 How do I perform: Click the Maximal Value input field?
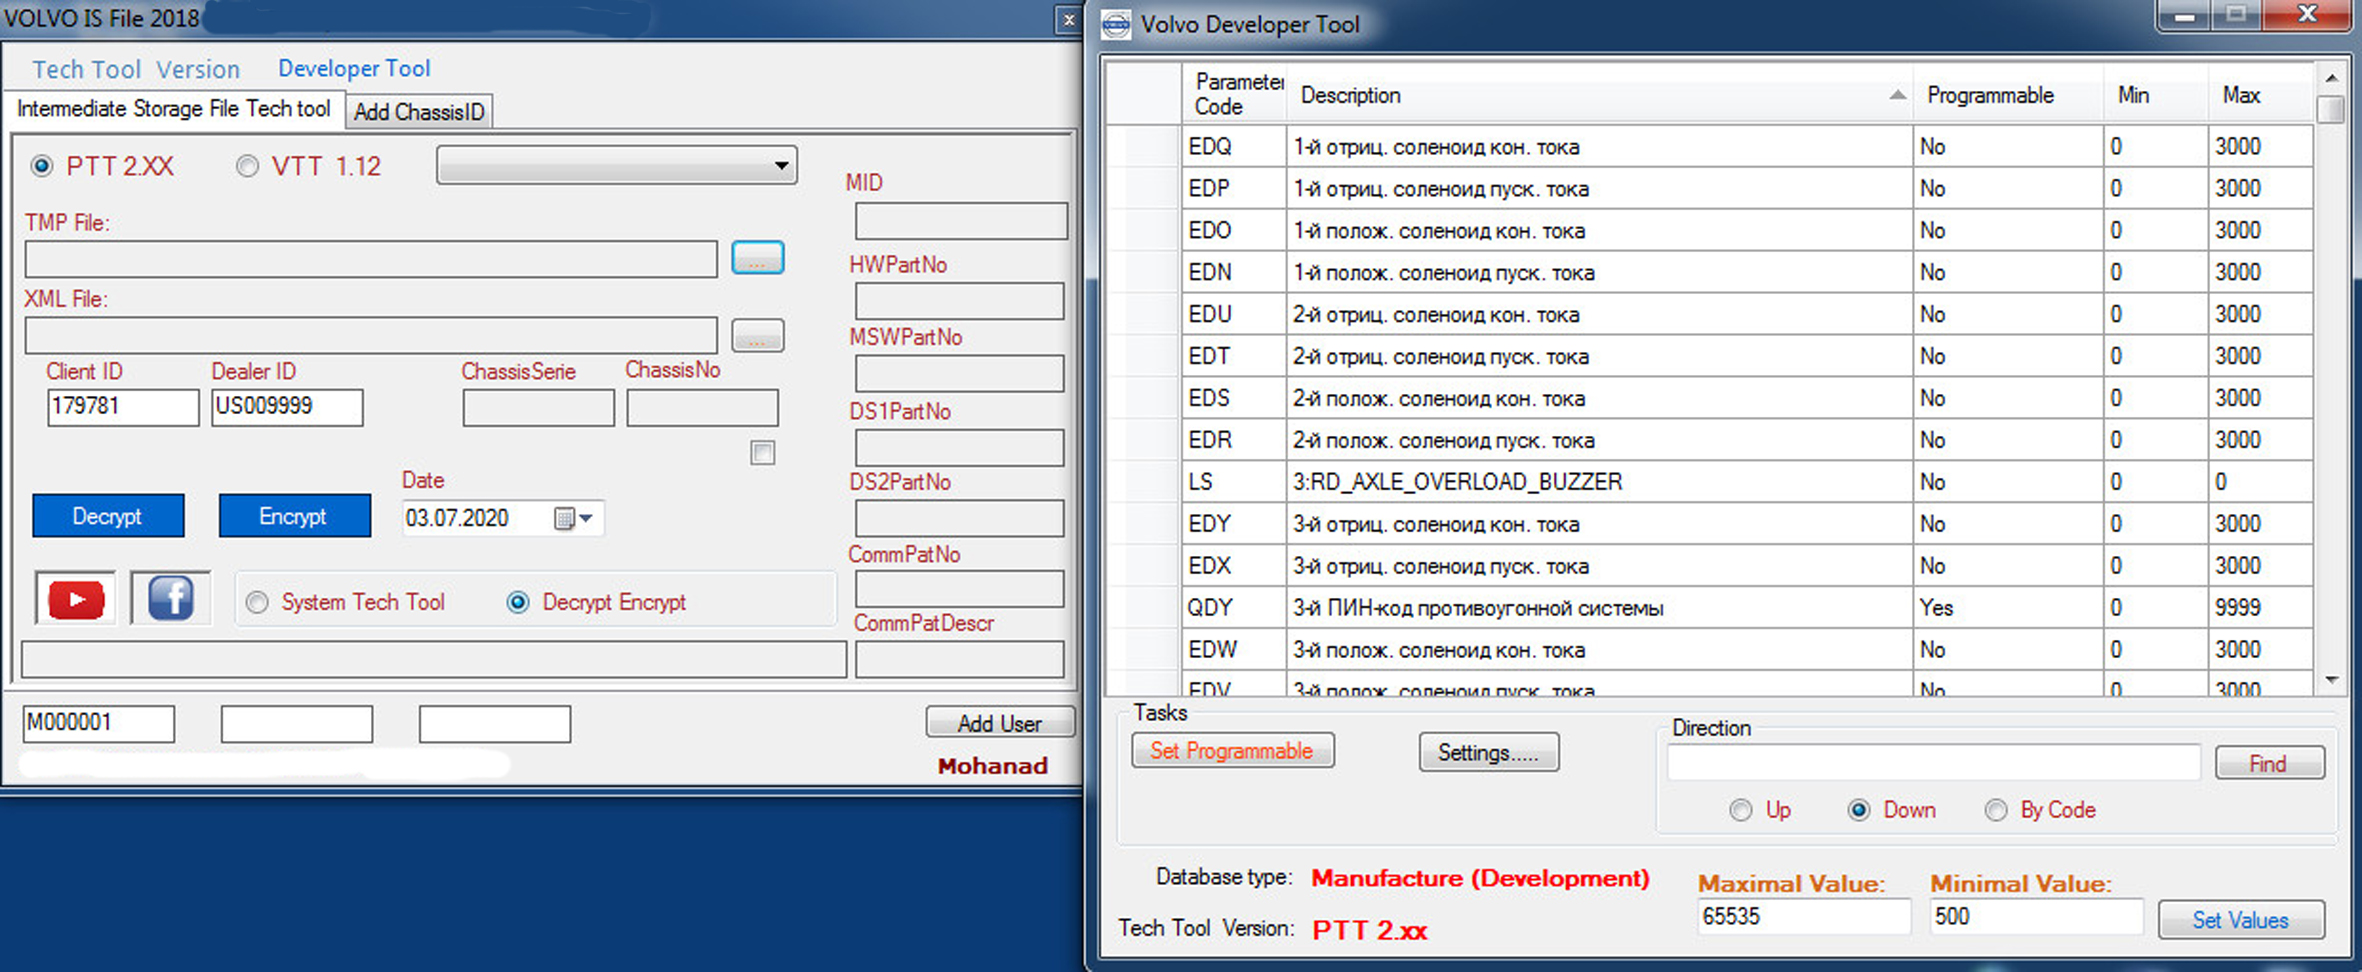(x=1803, y=917)
